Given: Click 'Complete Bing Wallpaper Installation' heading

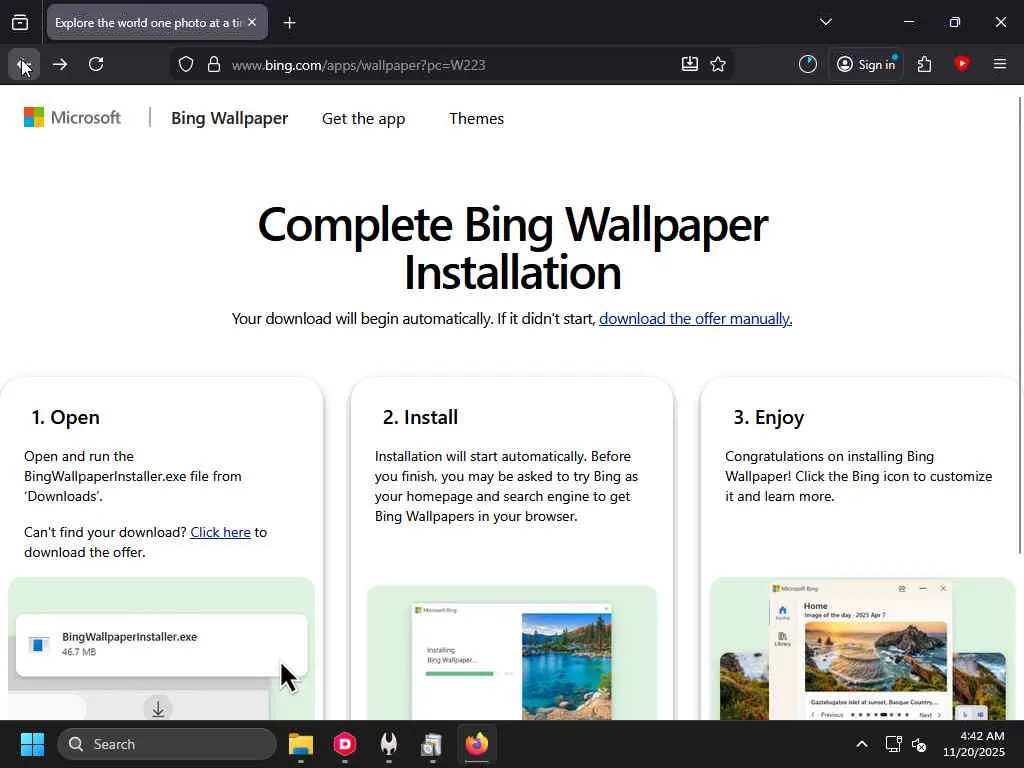Looking at the screenshot, I should point(513,248).
